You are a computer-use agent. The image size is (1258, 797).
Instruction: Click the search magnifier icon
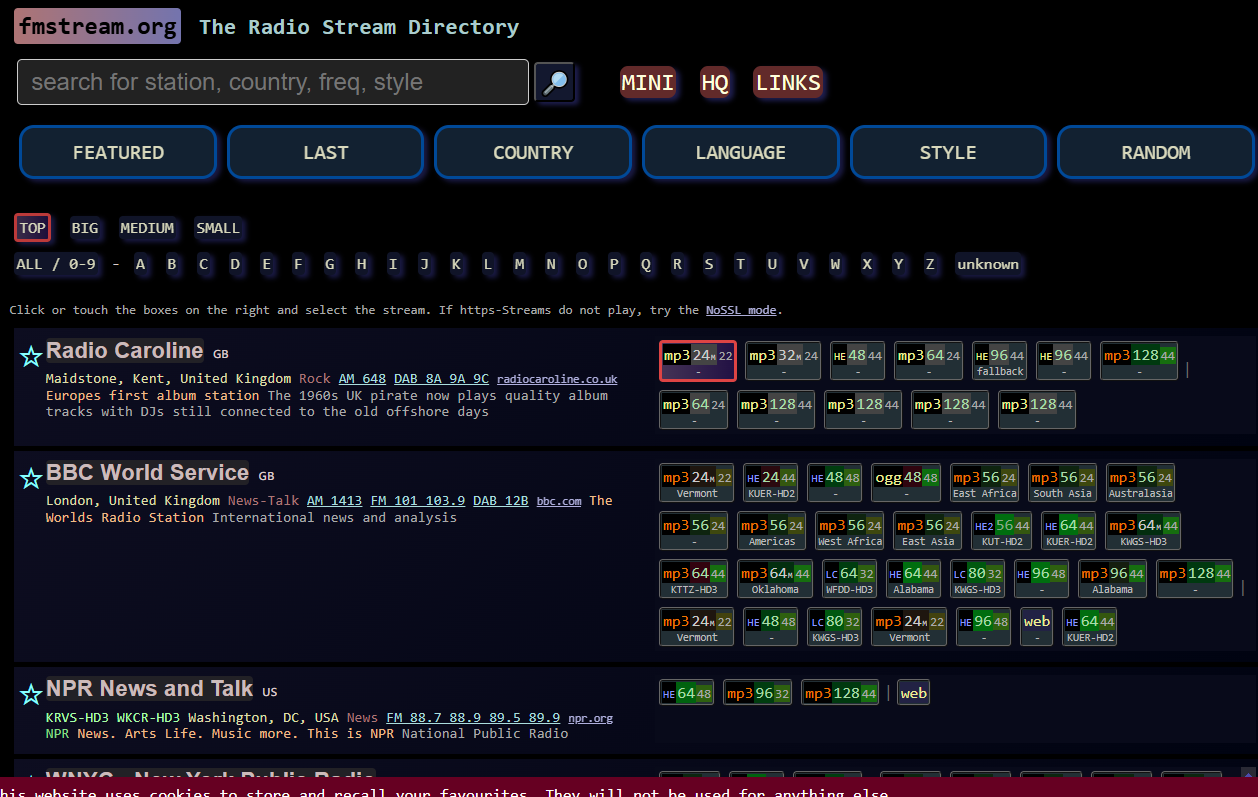[556, 82]
